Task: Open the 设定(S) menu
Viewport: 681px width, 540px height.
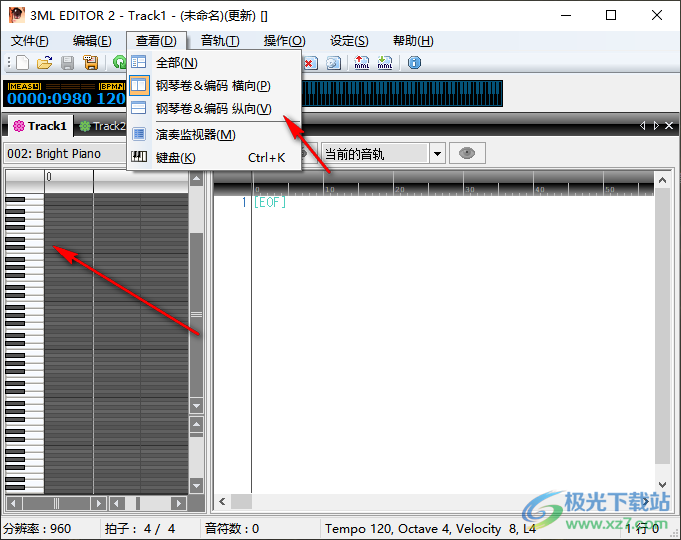Action: point(349,41)
